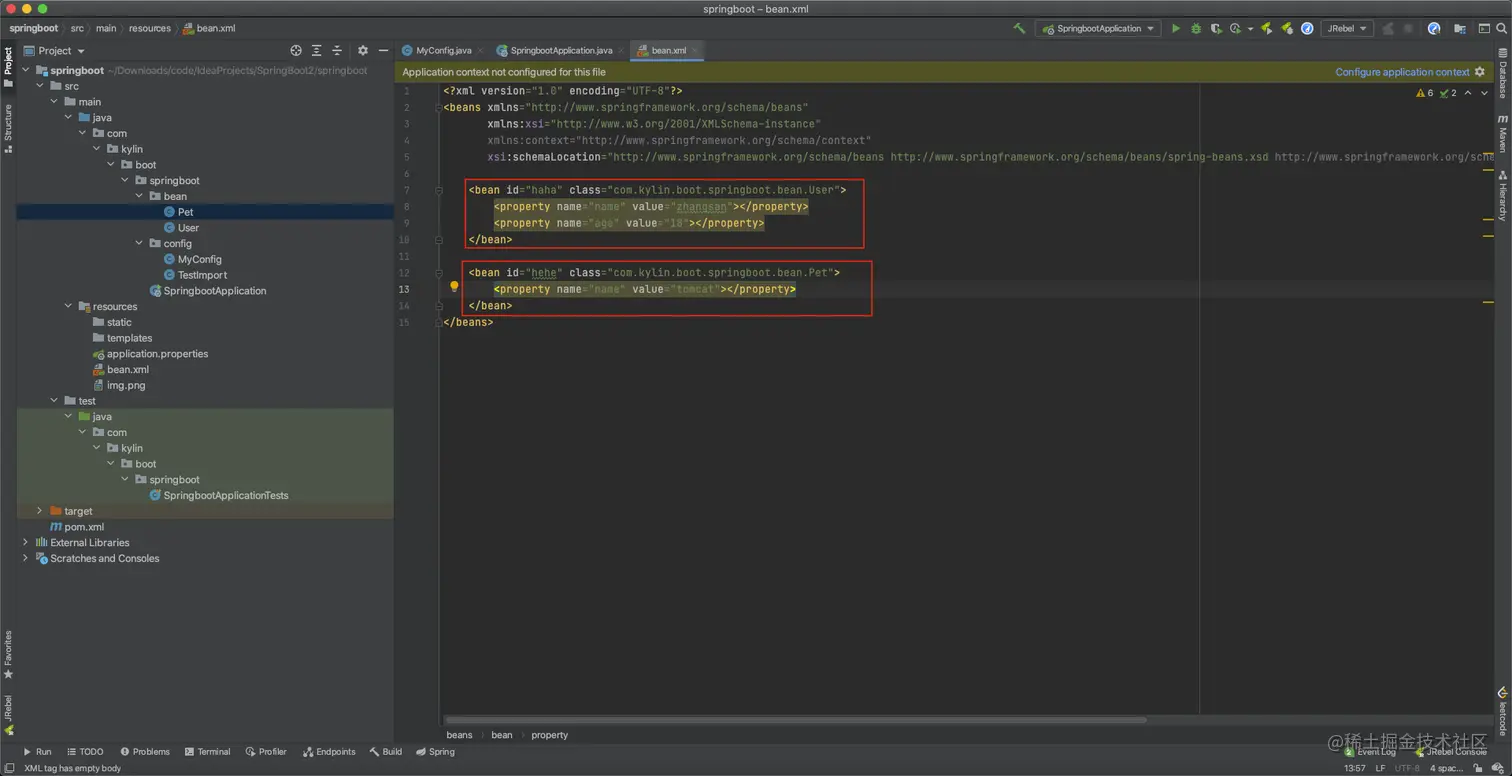Open the Favorites side panel
Viewport: 1512px width, 776px height.
click(8, 654)
